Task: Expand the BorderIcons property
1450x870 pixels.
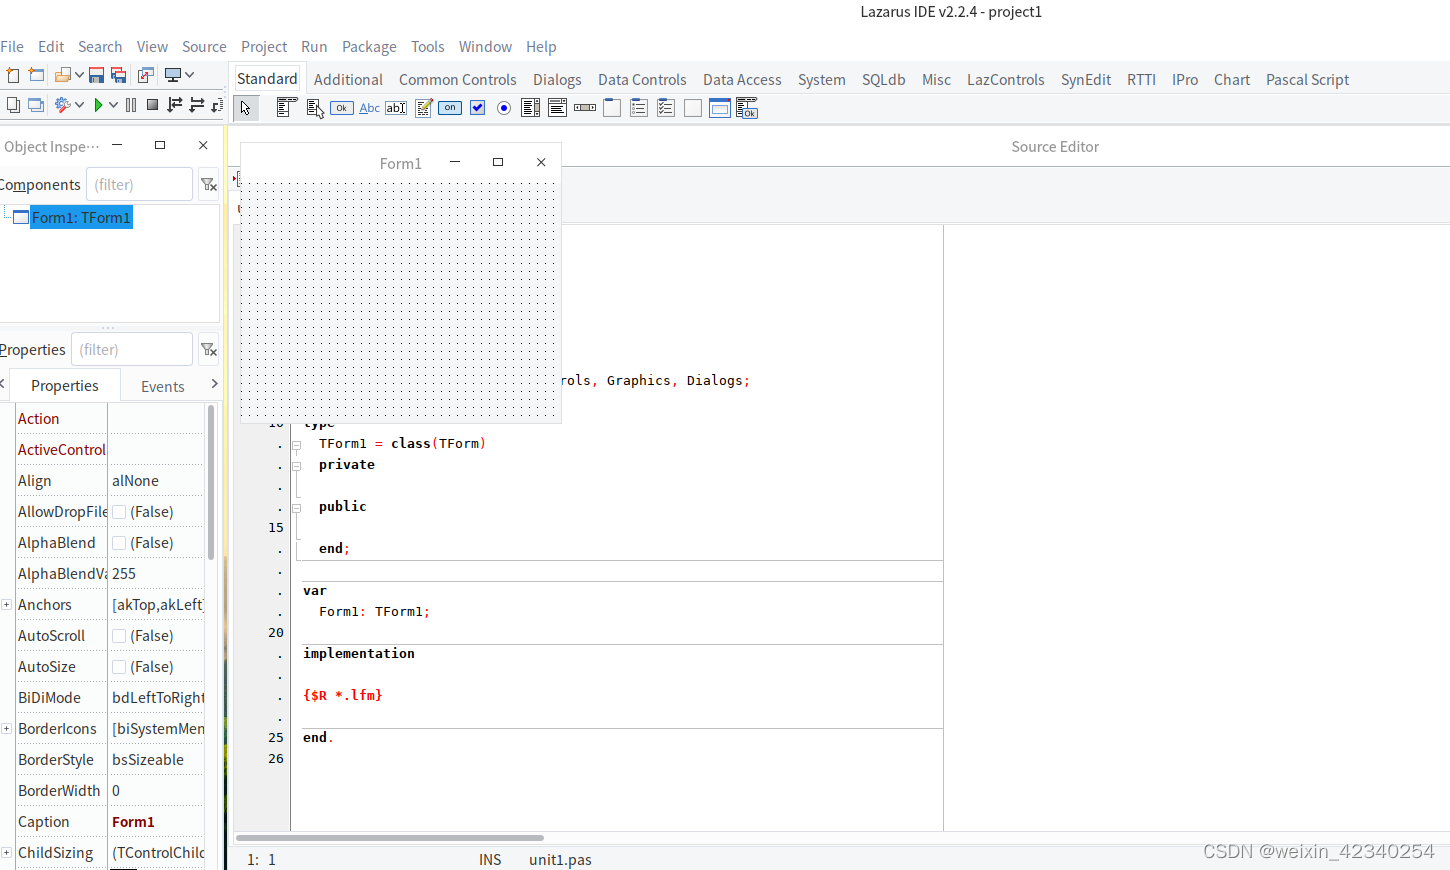Action: point(6,729)
